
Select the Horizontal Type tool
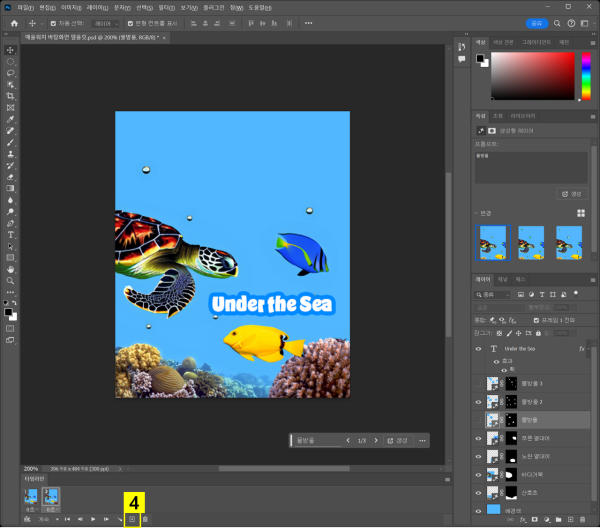11,234
